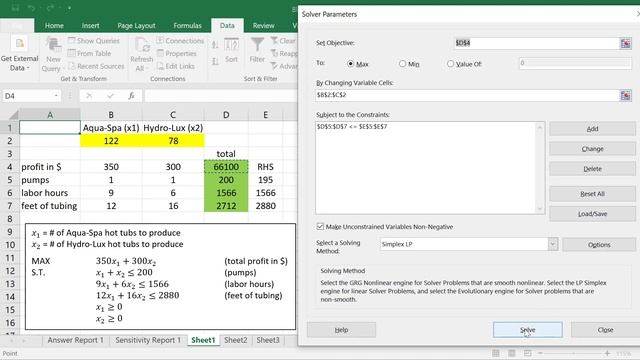Click the Refresh All icon
640x360 pixels.
click(142, 45)
